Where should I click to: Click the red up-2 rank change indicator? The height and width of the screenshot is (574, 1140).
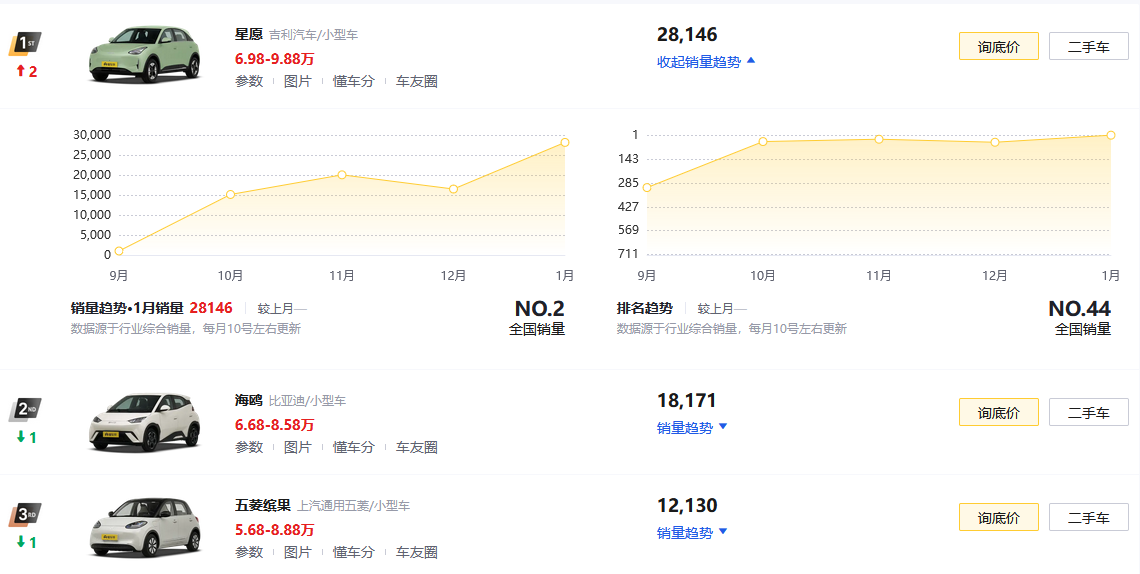(x=26, y=71)
